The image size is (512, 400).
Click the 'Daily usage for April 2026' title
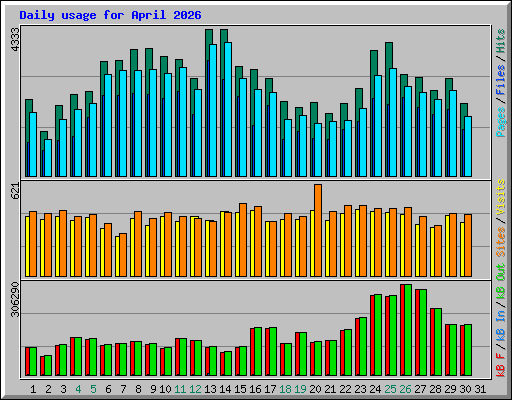tap(110, 15)
